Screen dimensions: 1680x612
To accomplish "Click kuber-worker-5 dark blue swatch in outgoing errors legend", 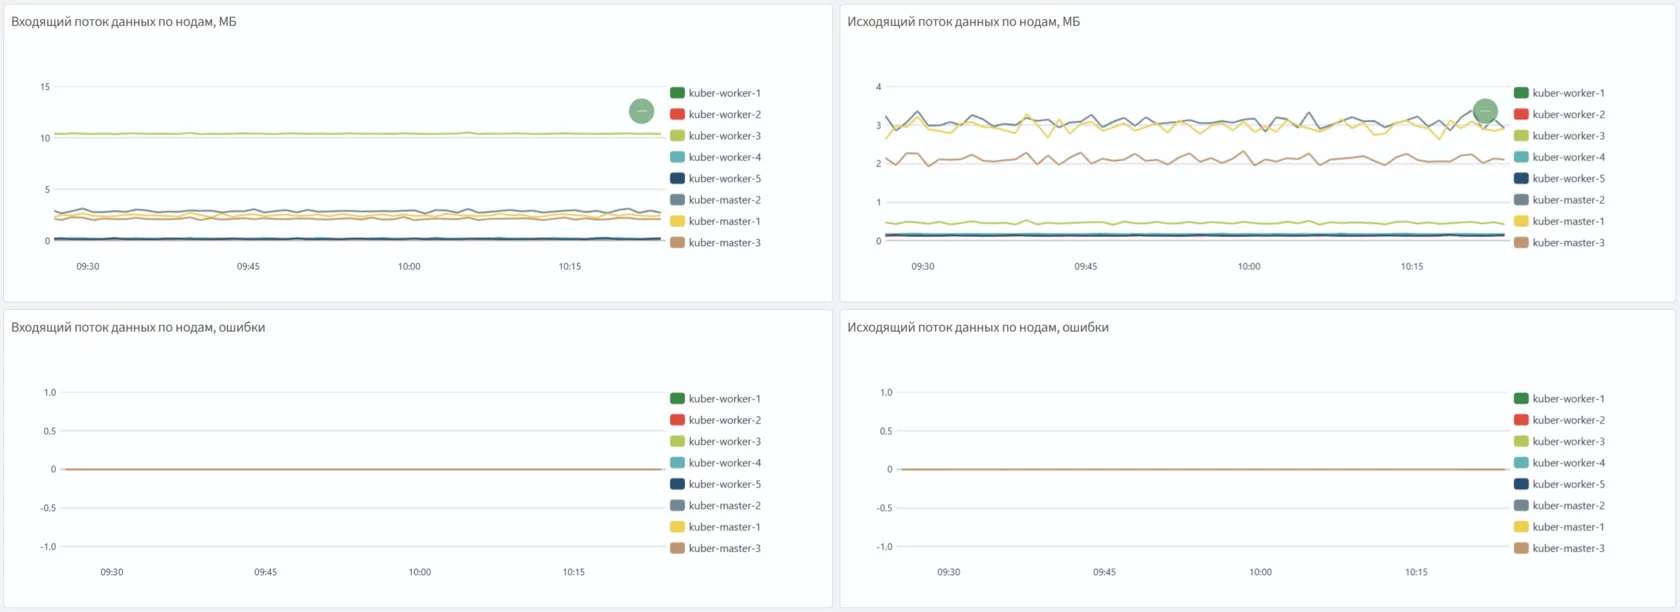I will click(x=1521, y=484).
